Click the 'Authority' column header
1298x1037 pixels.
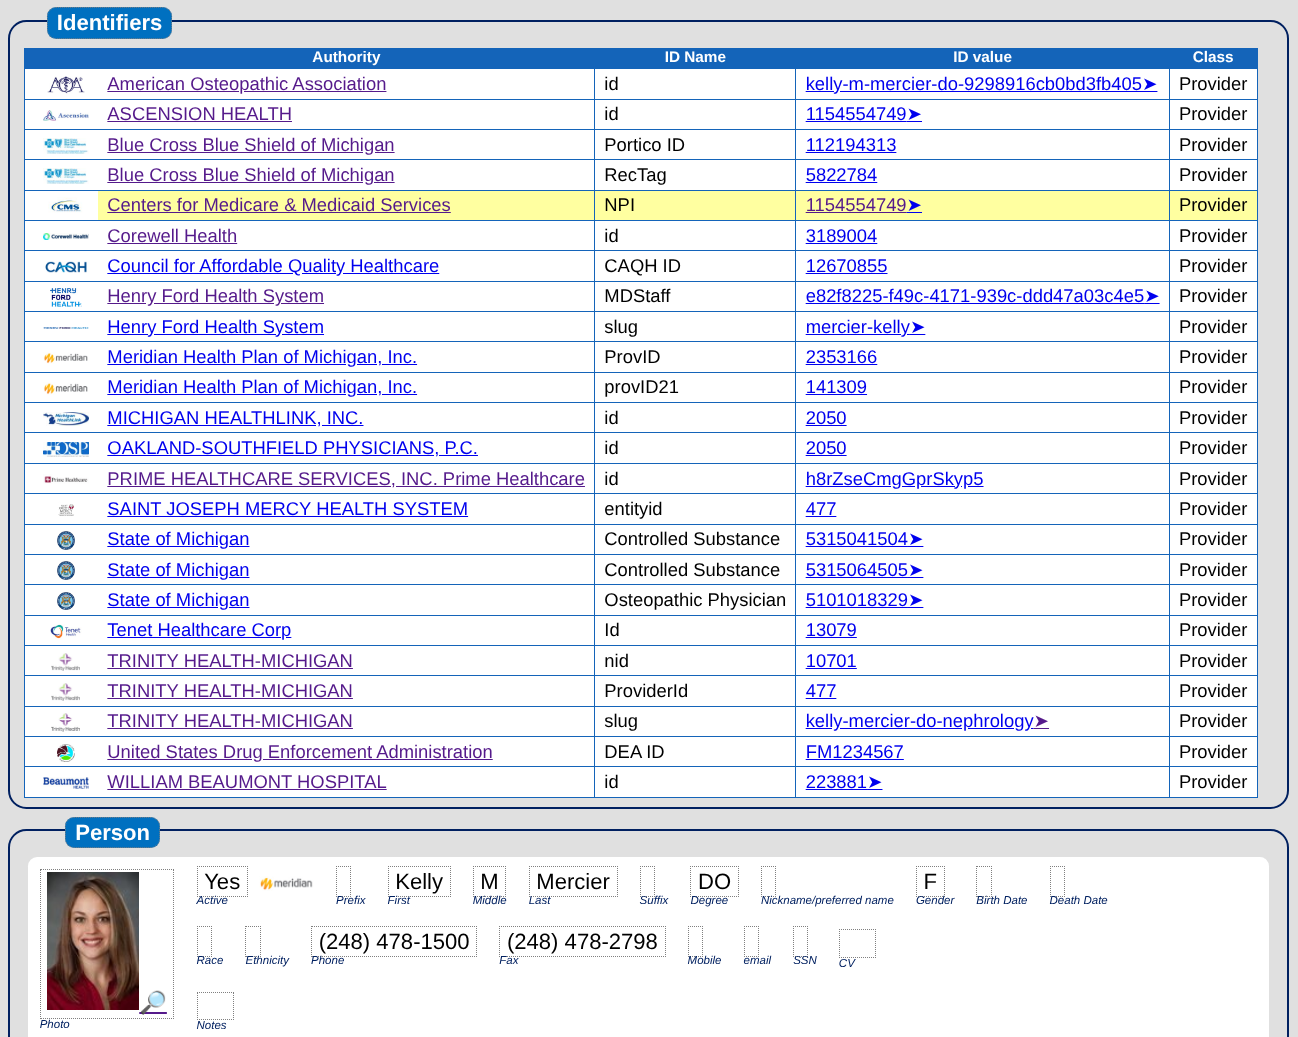(346, 57)
